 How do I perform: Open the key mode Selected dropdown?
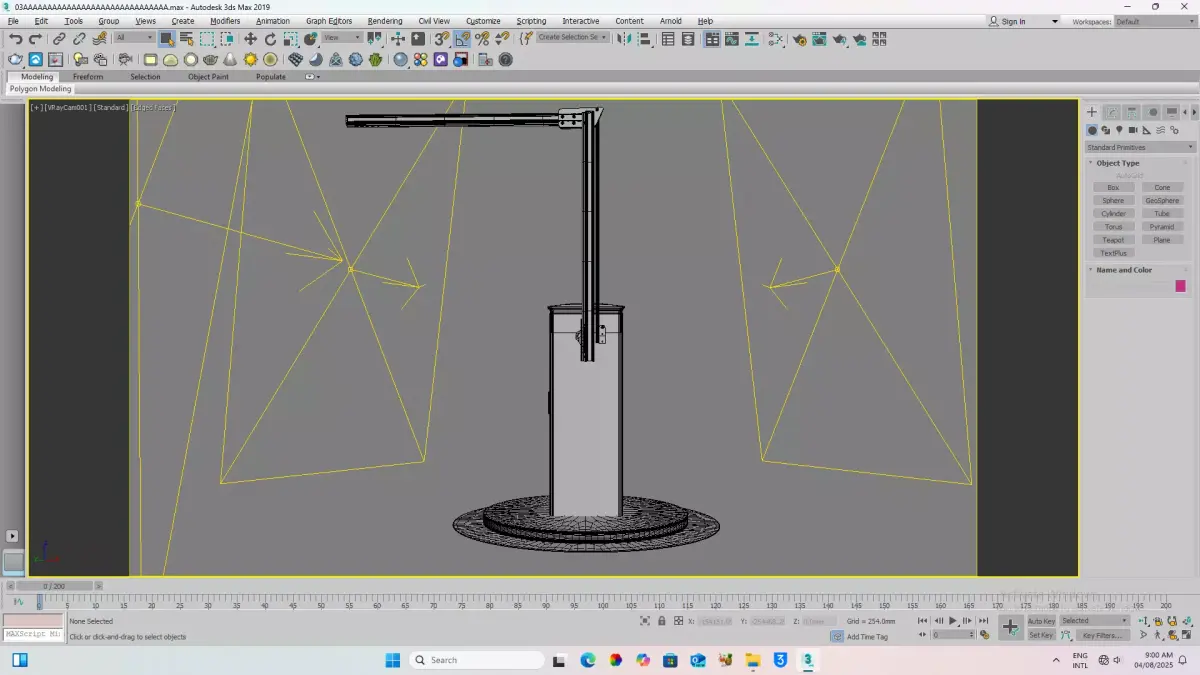tap(1094, 620)
